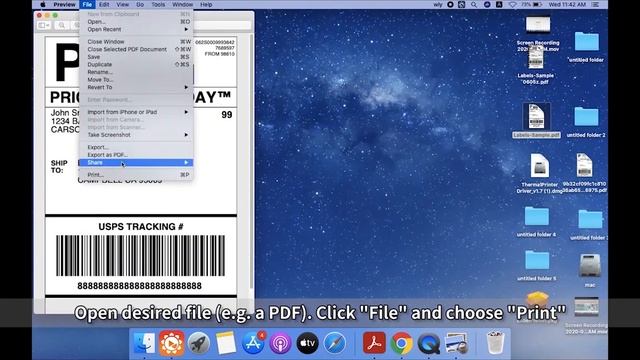Open the Apple menu
640x360 pixels.
pyautogui.click(x=43, y=4)
